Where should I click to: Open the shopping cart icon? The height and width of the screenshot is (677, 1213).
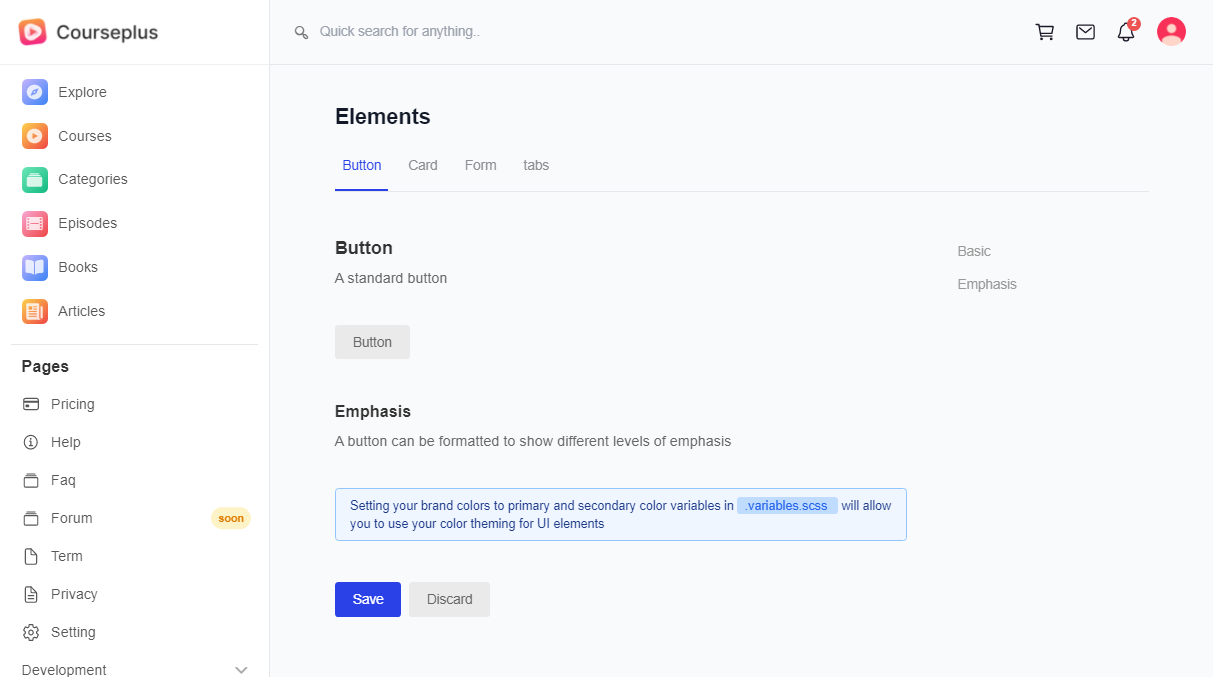tap(1045, 32)
